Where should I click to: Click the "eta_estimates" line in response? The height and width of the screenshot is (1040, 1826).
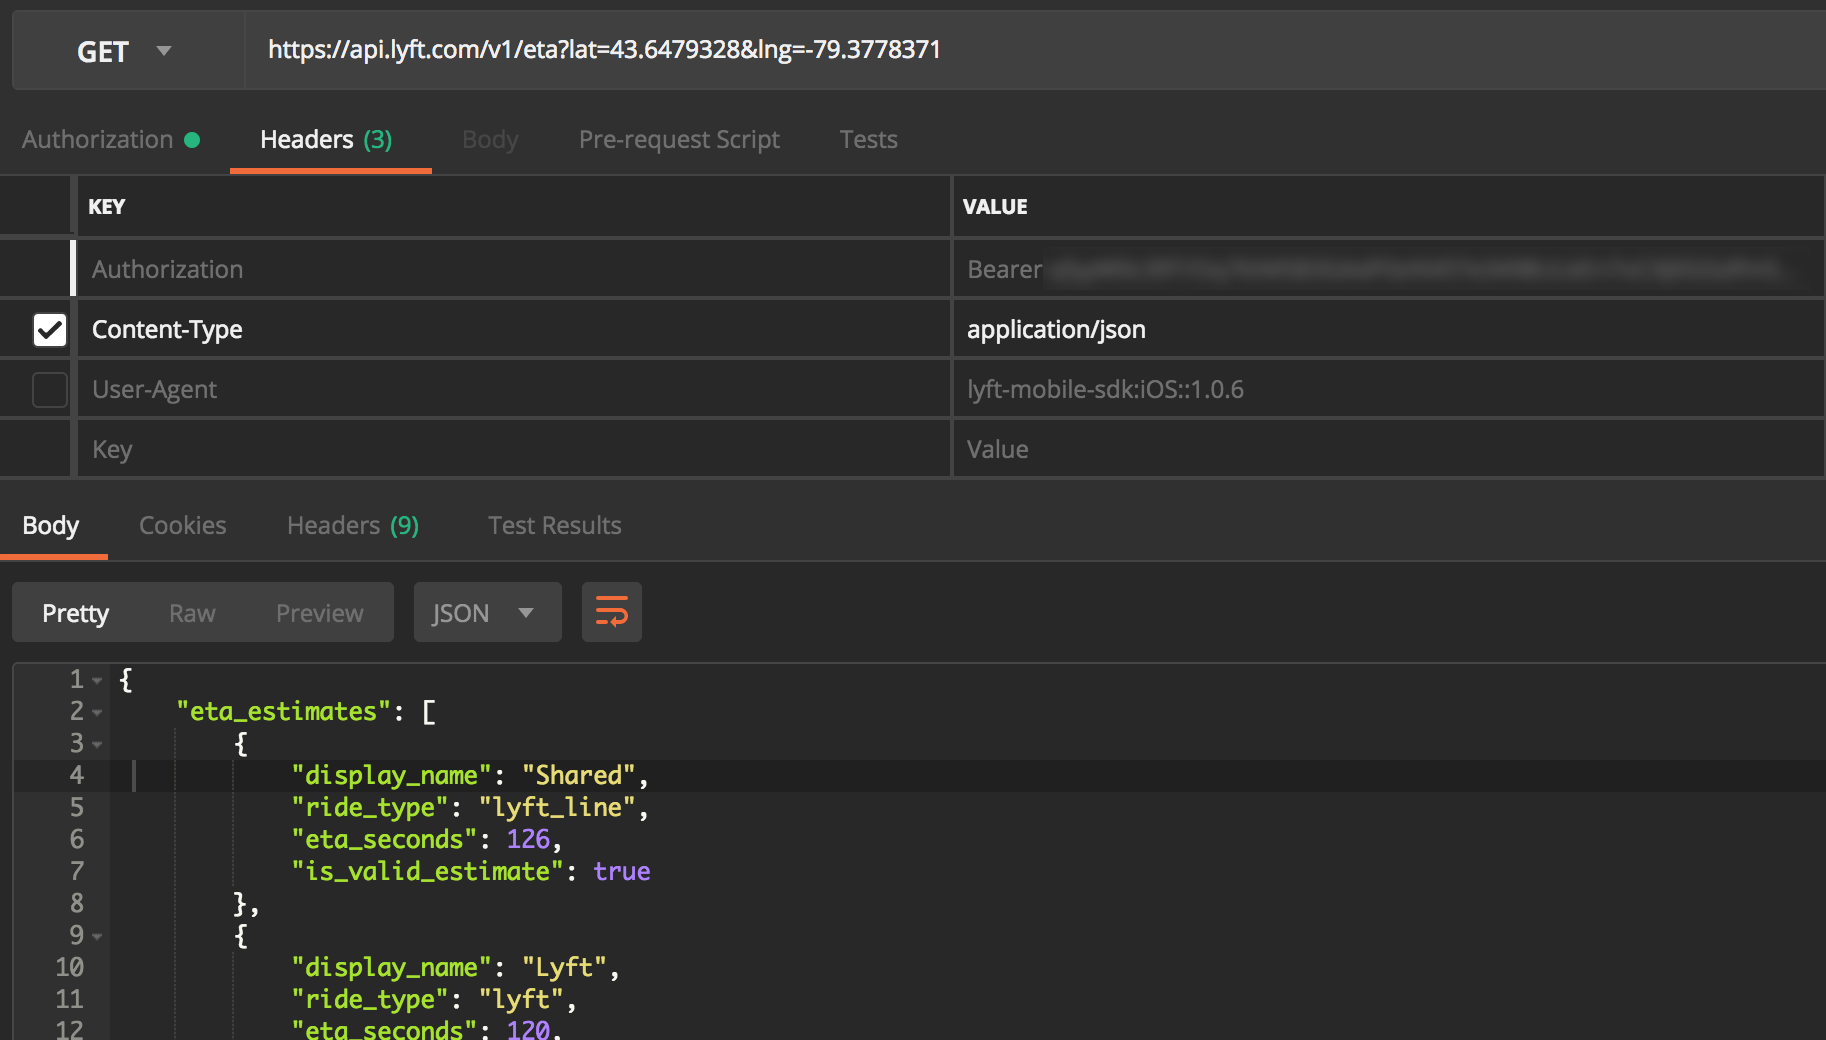(306, 712)
